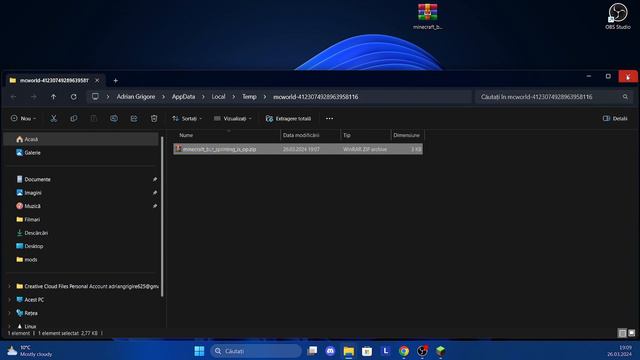Open Microsoft Store from the taskbar
Viewport: 640px width, 360px height.
tap(367, 351)
